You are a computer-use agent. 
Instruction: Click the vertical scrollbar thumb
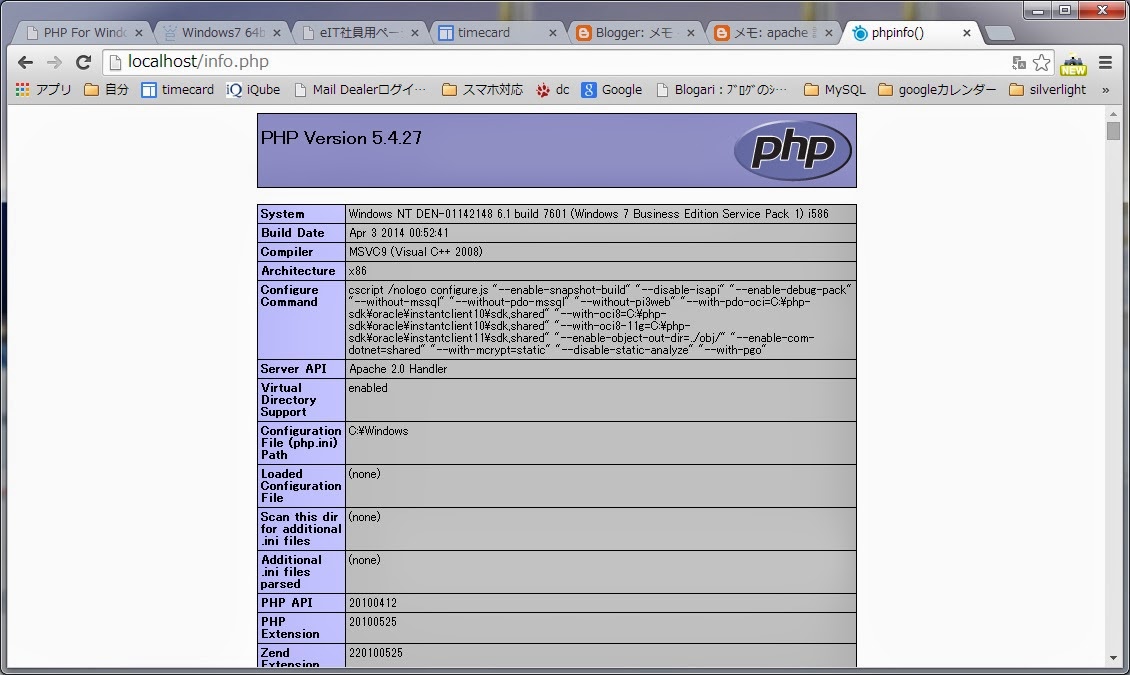tap(1113, 131)
